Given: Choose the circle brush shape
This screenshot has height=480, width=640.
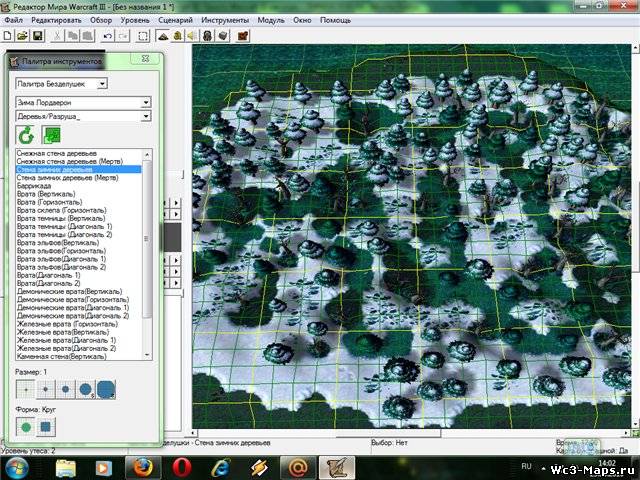Looking at the screenshot, I should click(x=27, y=427).
